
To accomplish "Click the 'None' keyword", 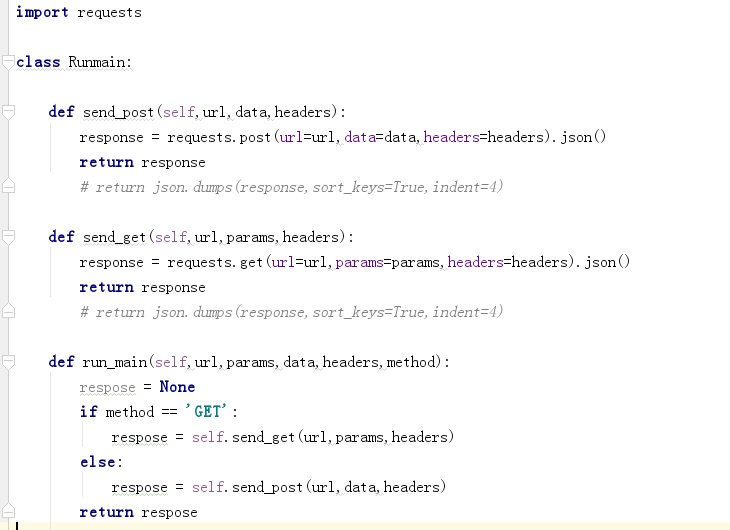I will click(x=177, y=387).
